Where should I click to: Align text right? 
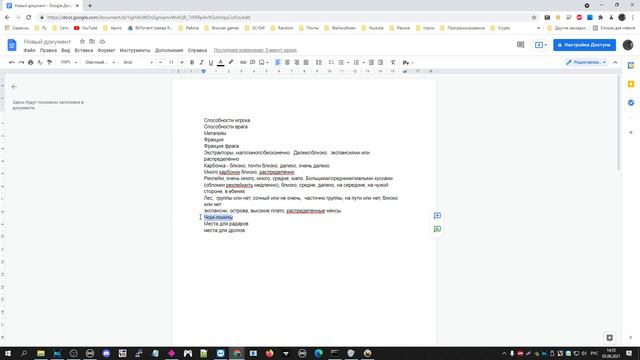tap(297, 62)
